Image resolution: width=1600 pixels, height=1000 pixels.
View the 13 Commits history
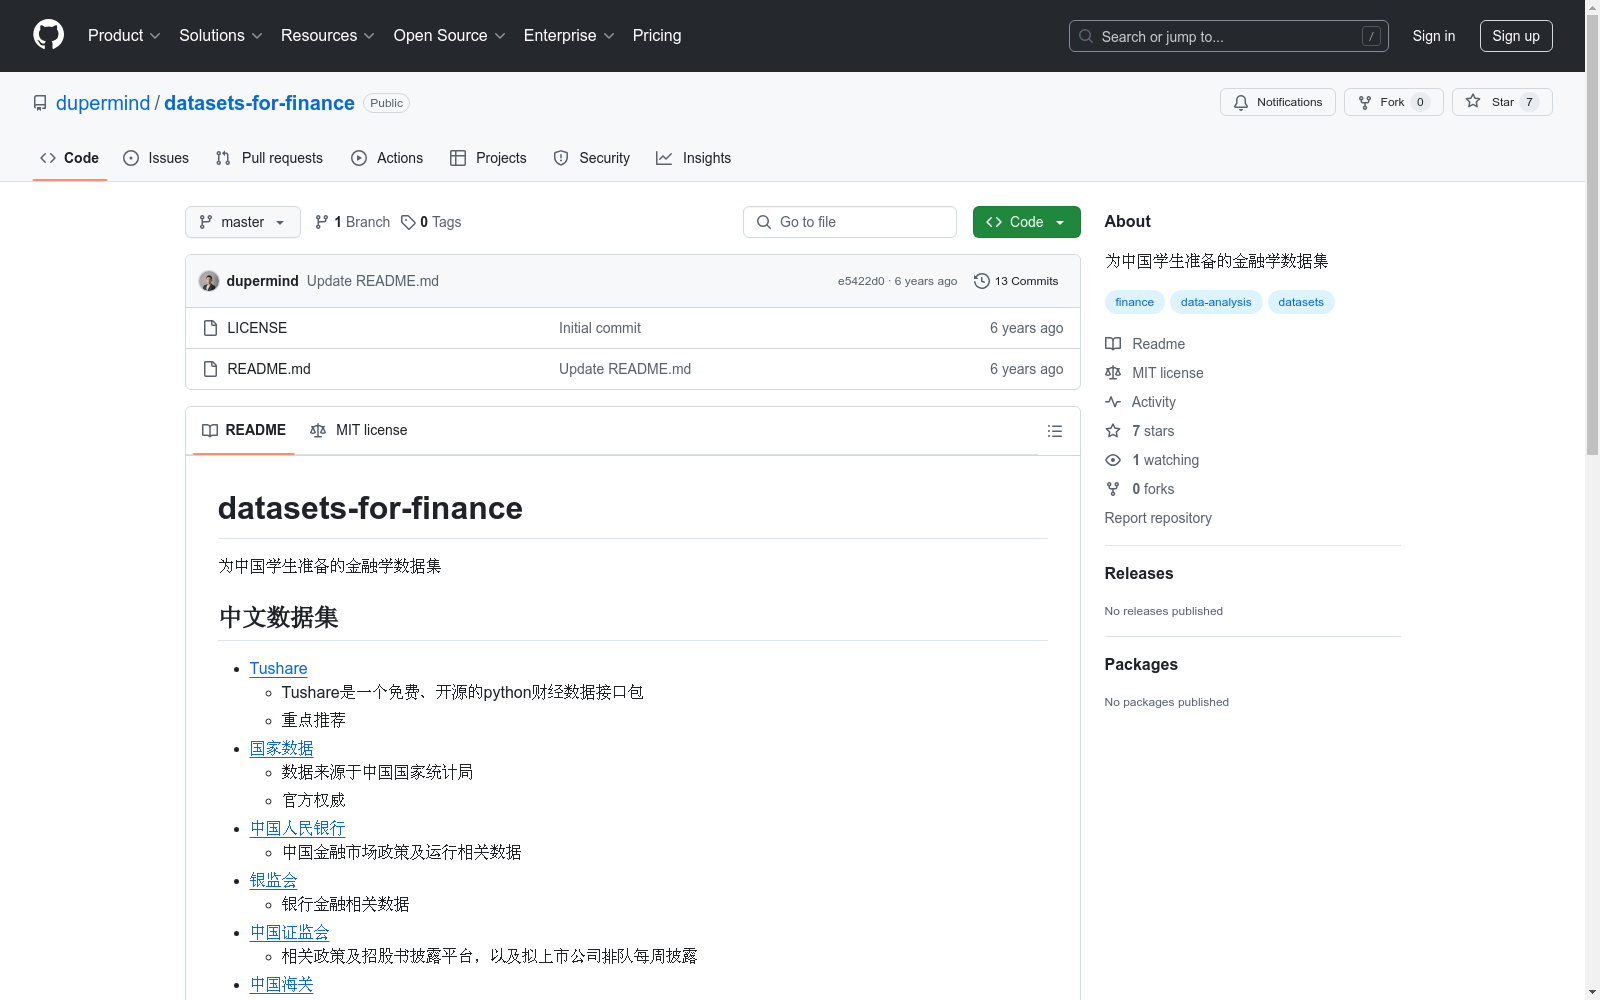pos(1016,281)
